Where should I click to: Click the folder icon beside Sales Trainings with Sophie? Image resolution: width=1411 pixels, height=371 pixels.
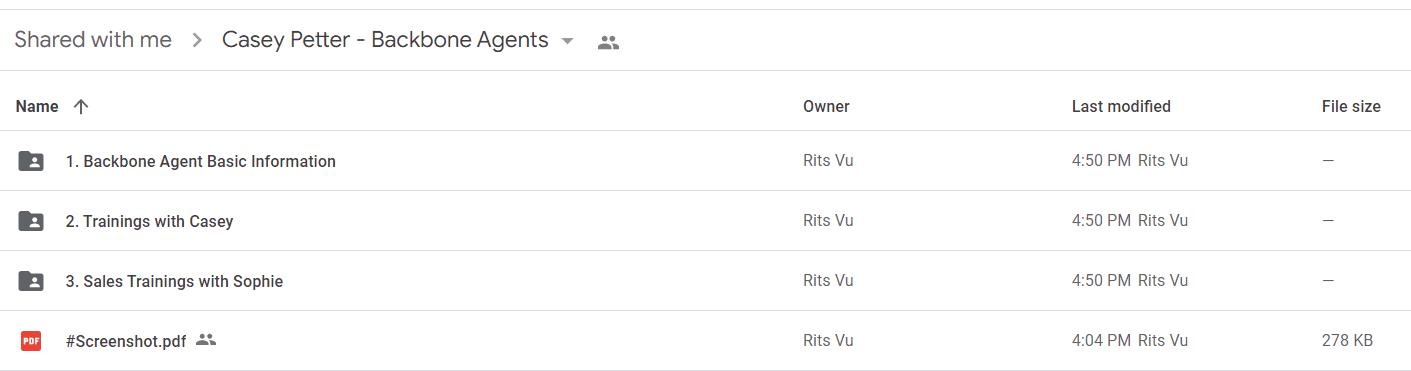[31, 281]
